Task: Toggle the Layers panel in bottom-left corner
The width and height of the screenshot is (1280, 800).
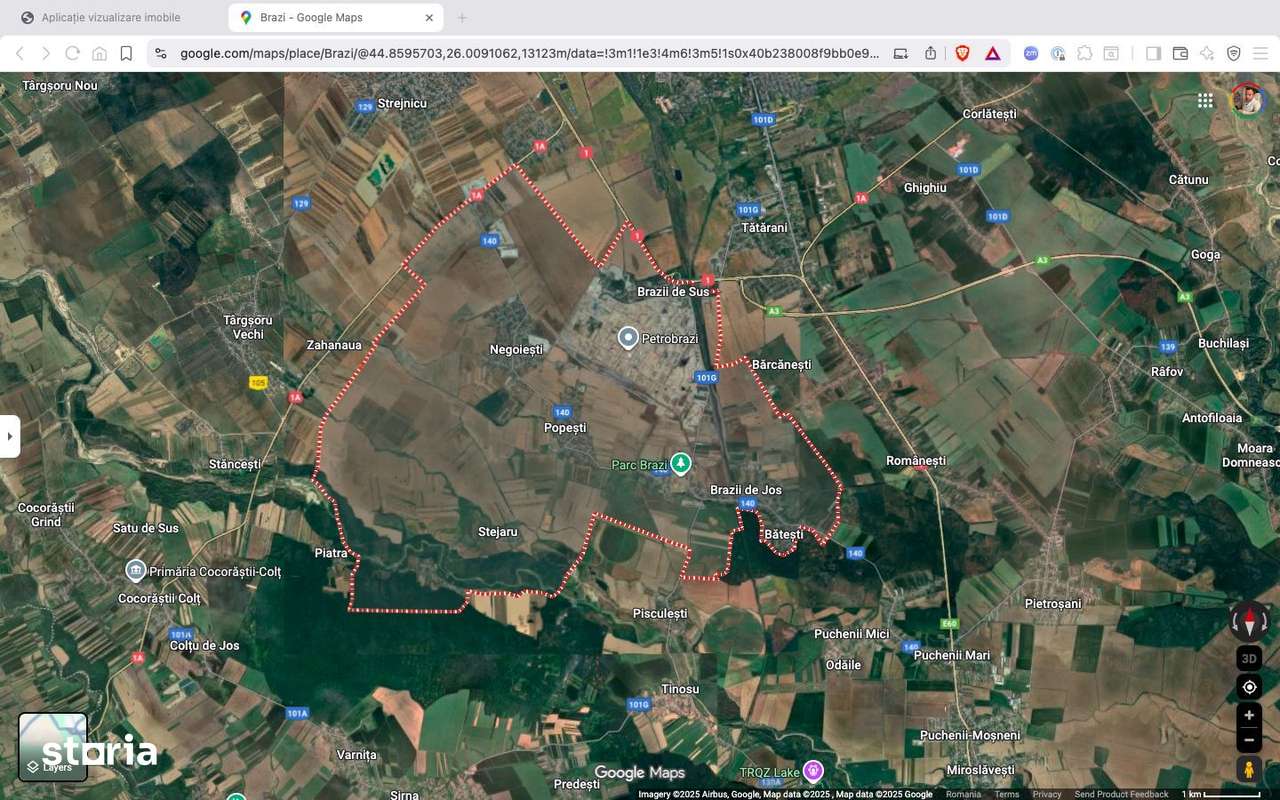Action: 52,744
